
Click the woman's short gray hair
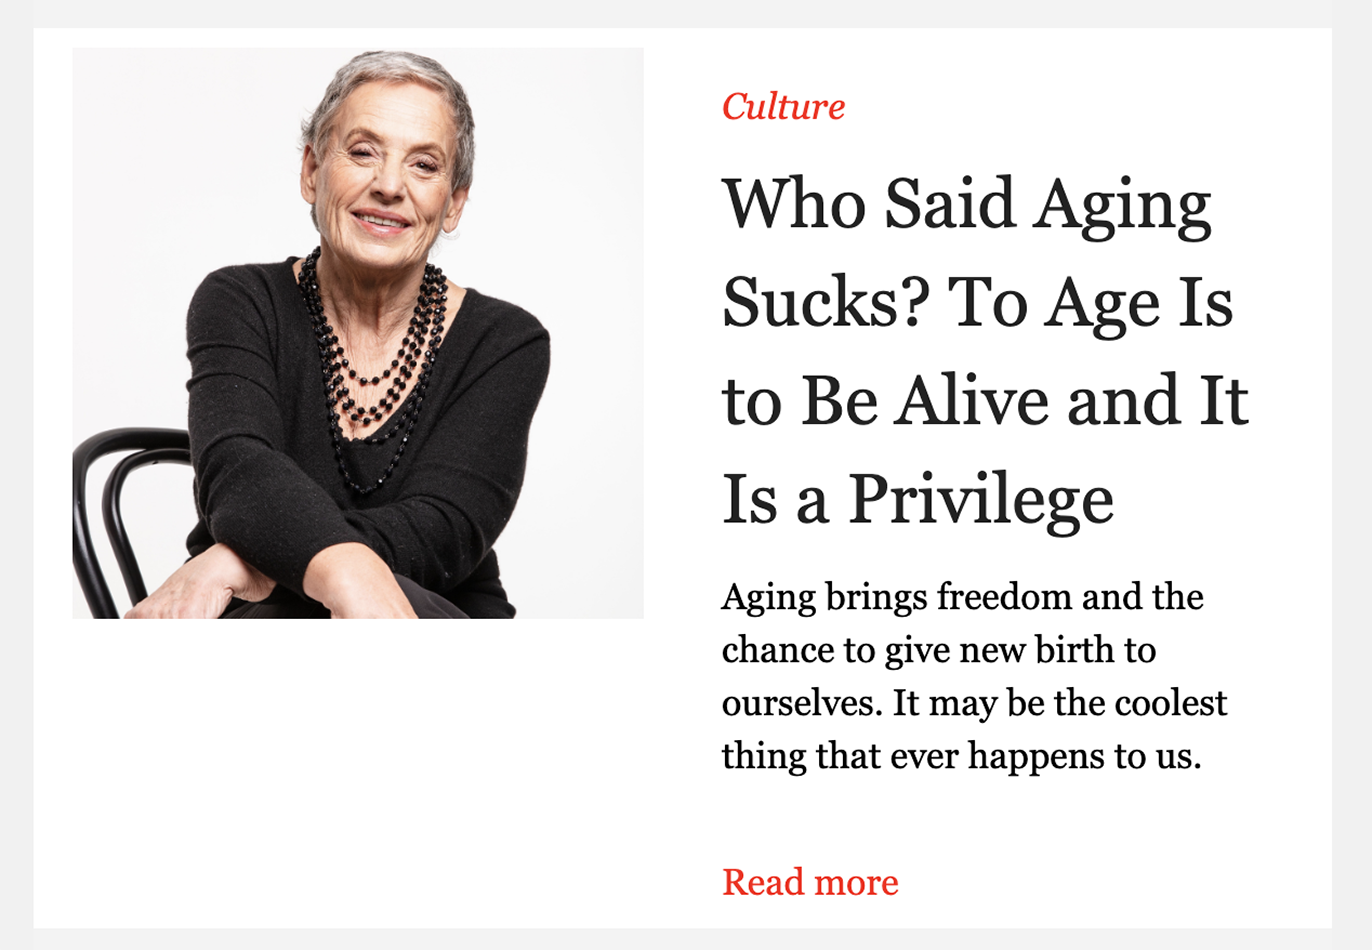tap(392, 78)
